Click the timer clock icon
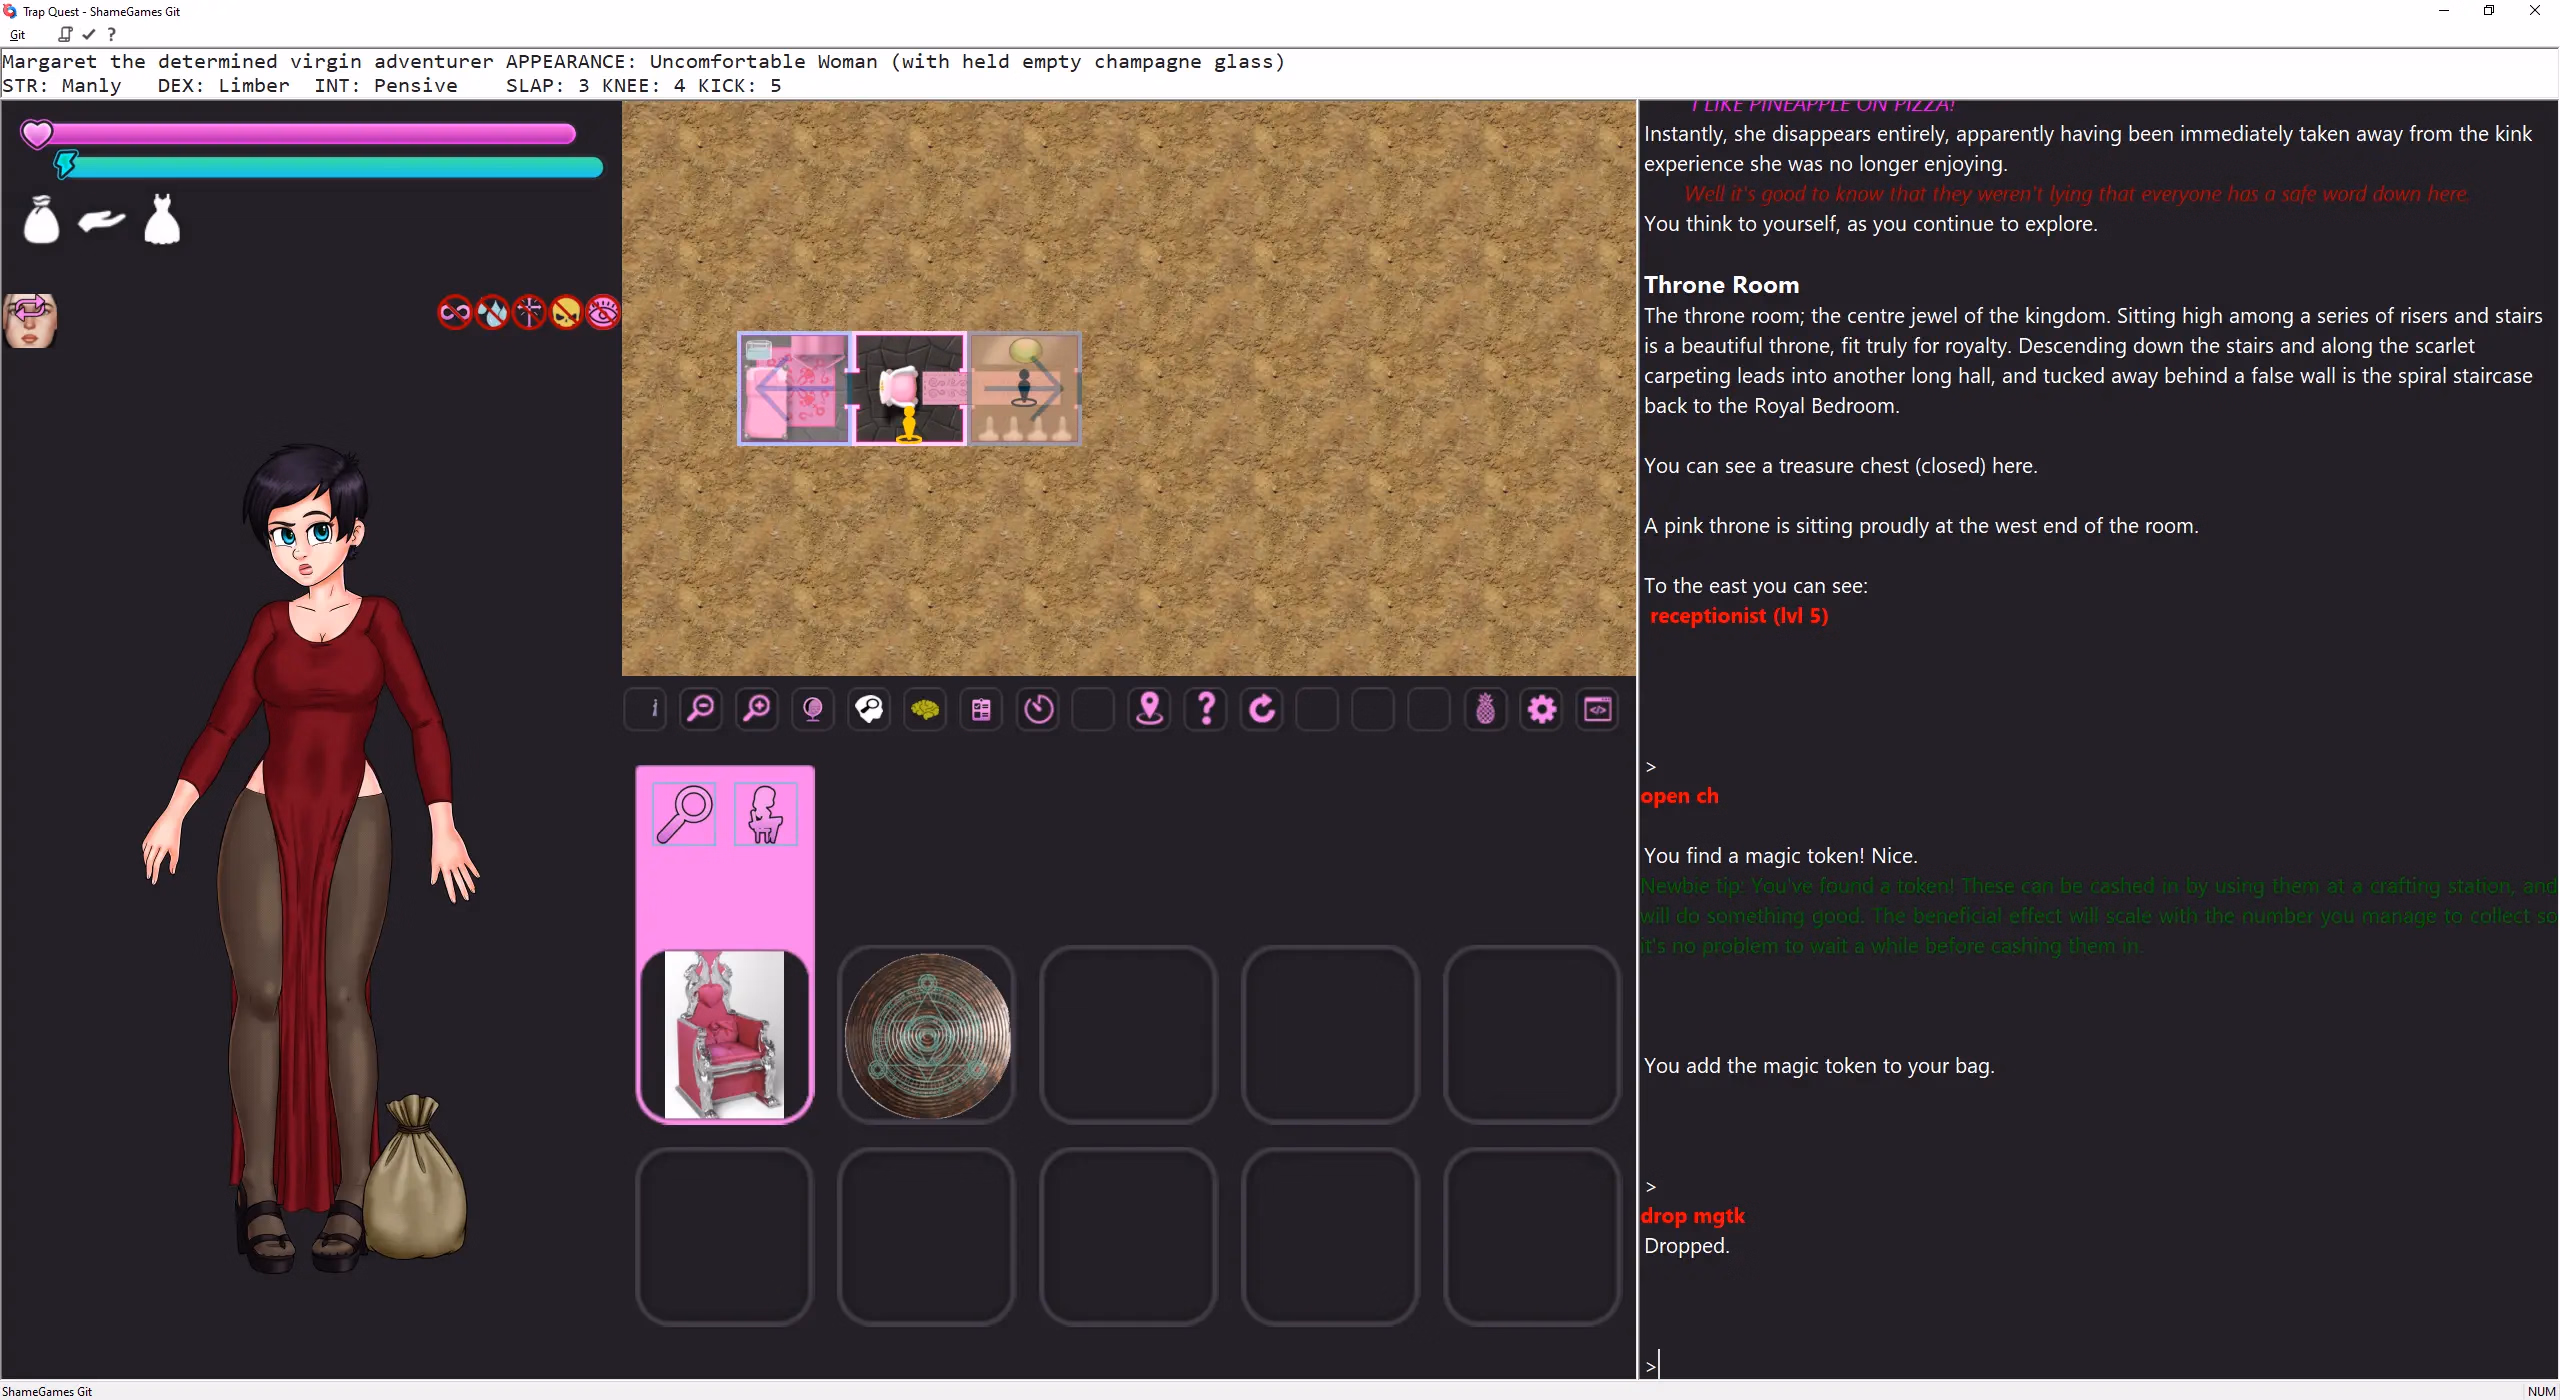Viewport: 2560px width, 1400px height. click(1038, 709)
